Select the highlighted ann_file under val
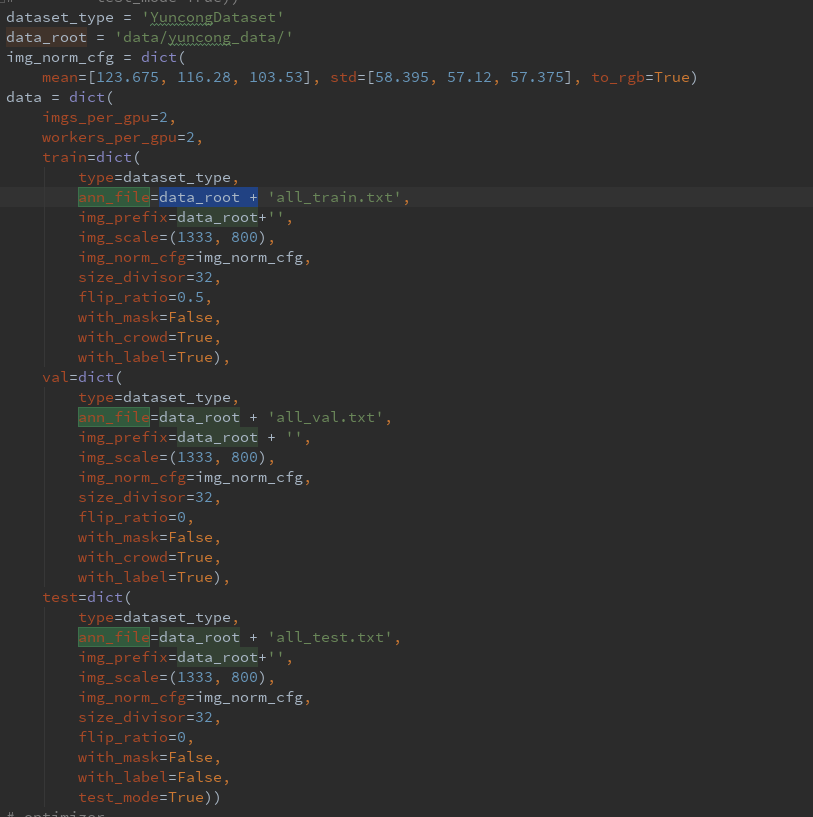Viewport: 813px width, 817px height. click(113, 417)
